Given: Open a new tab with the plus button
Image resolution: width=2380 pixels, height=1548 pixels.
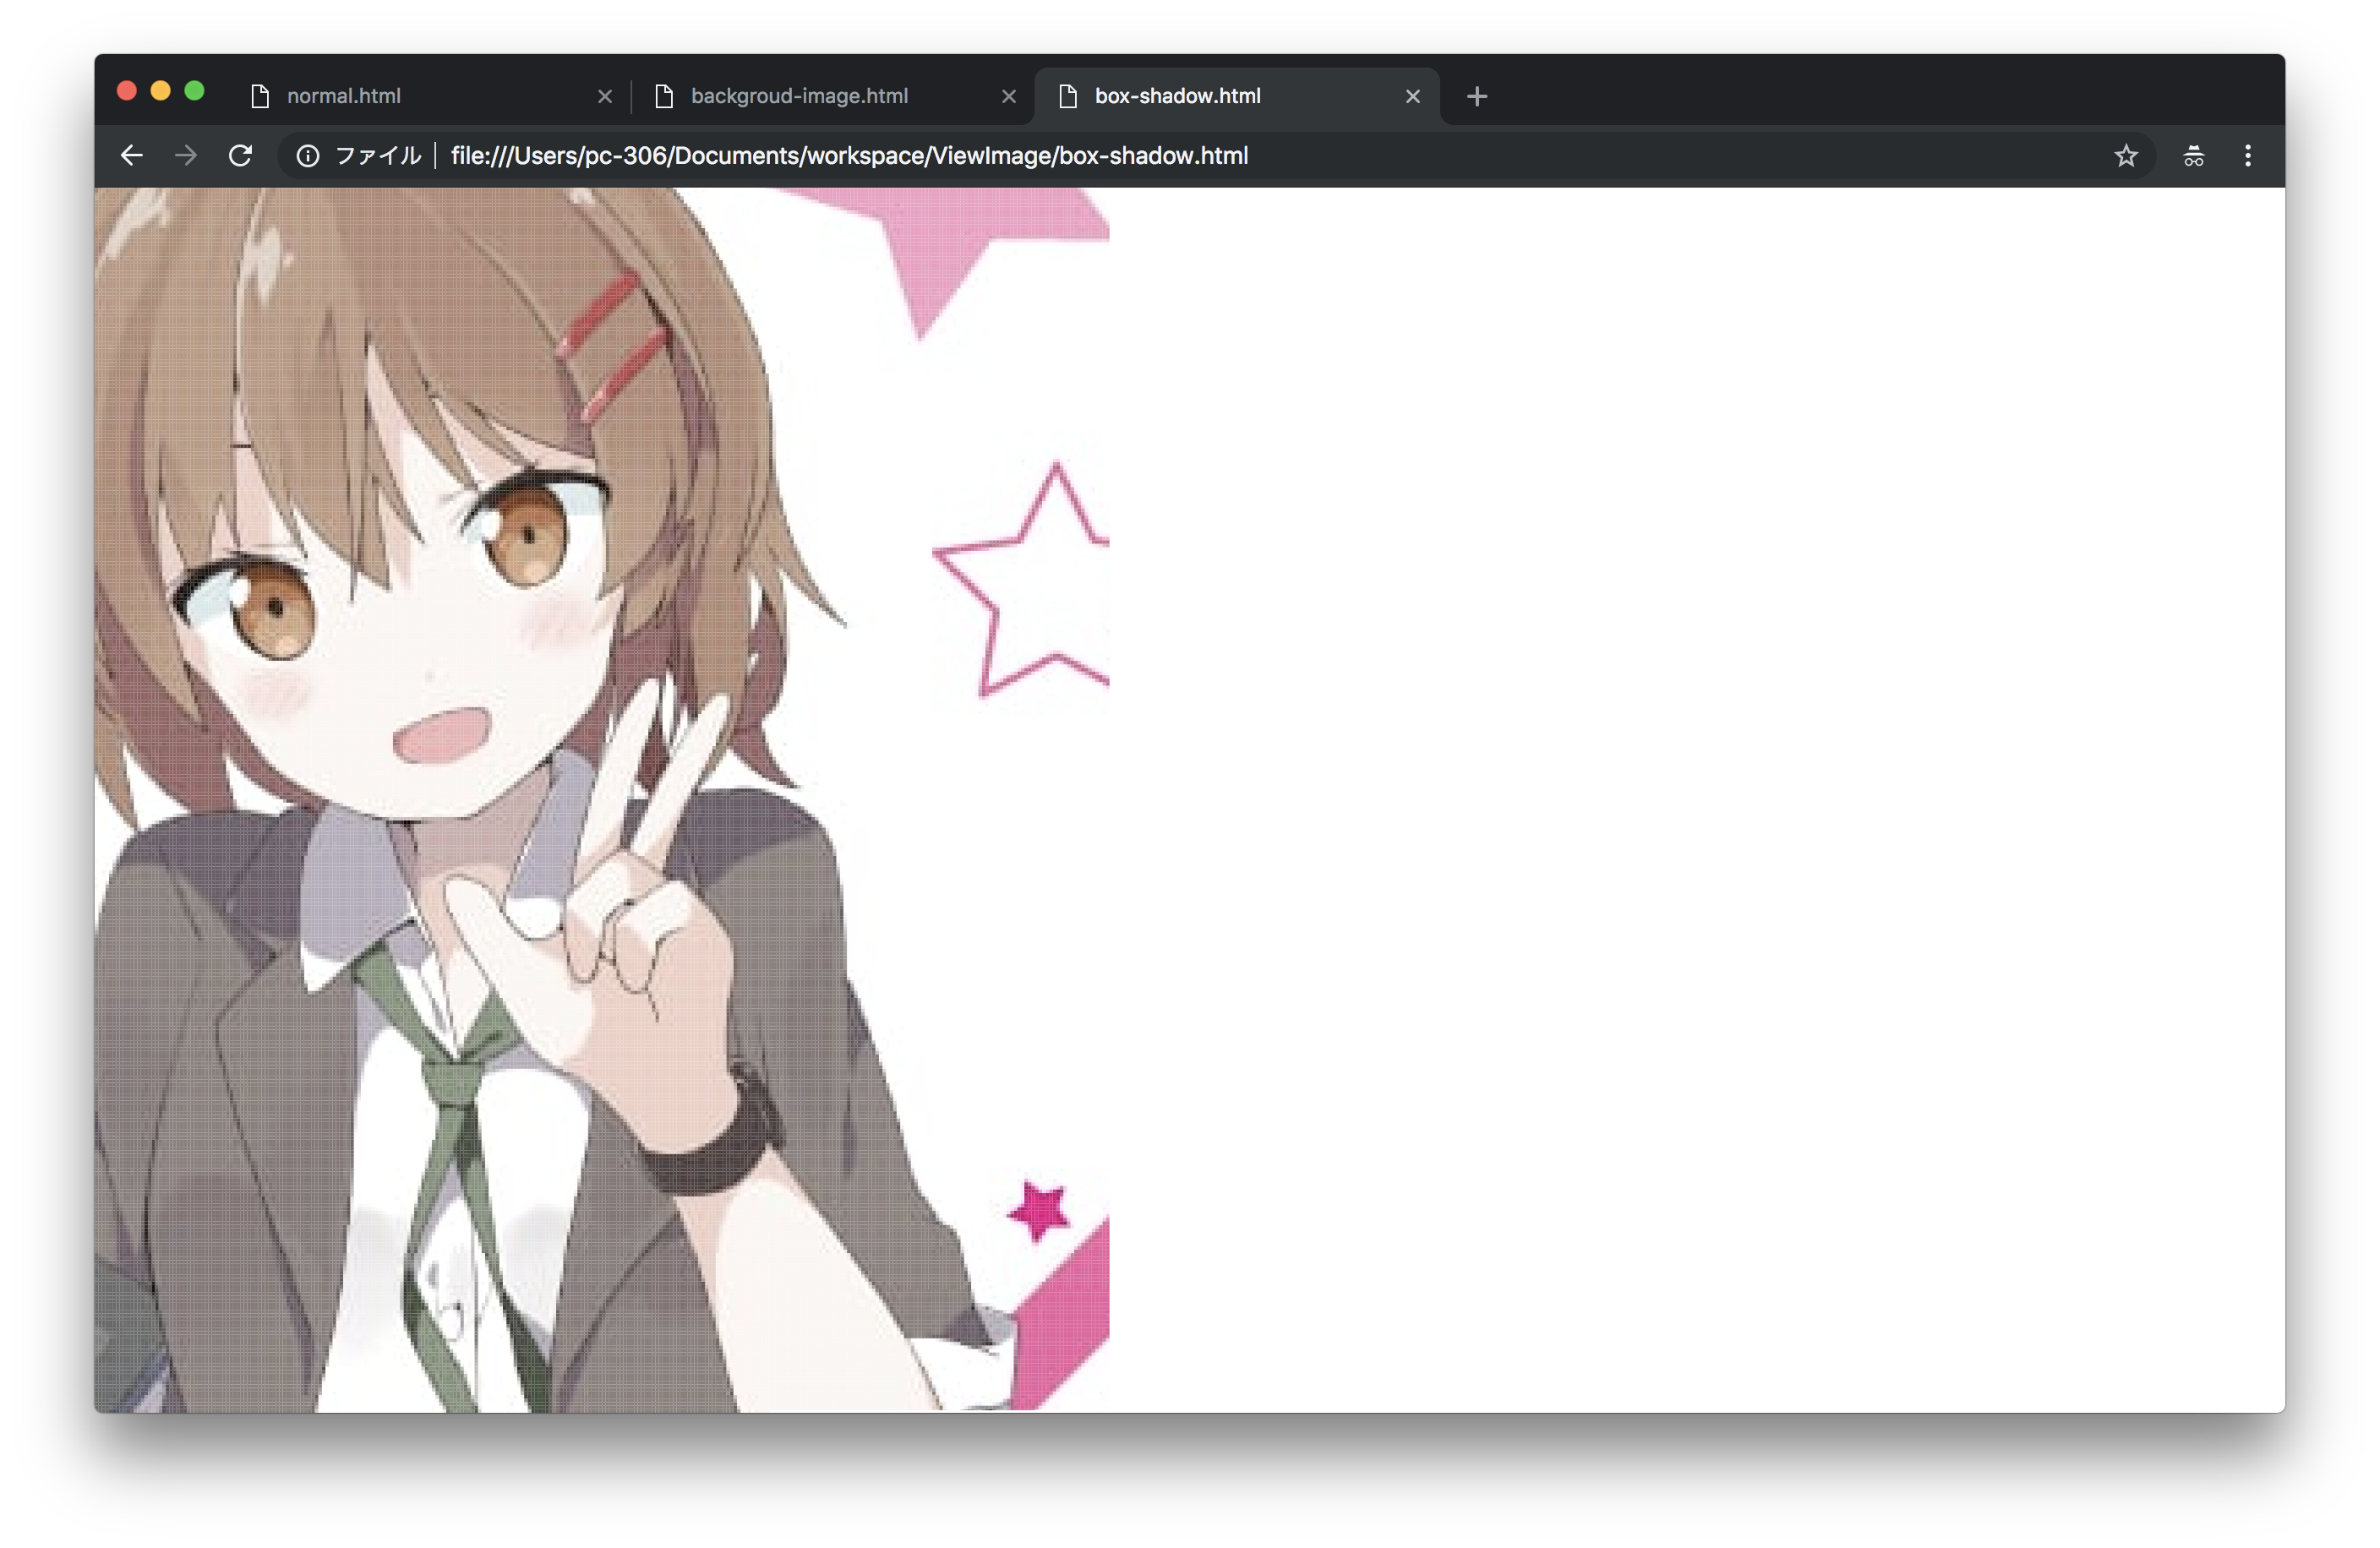Looking at the screenshot, I should click(1477, 96).
